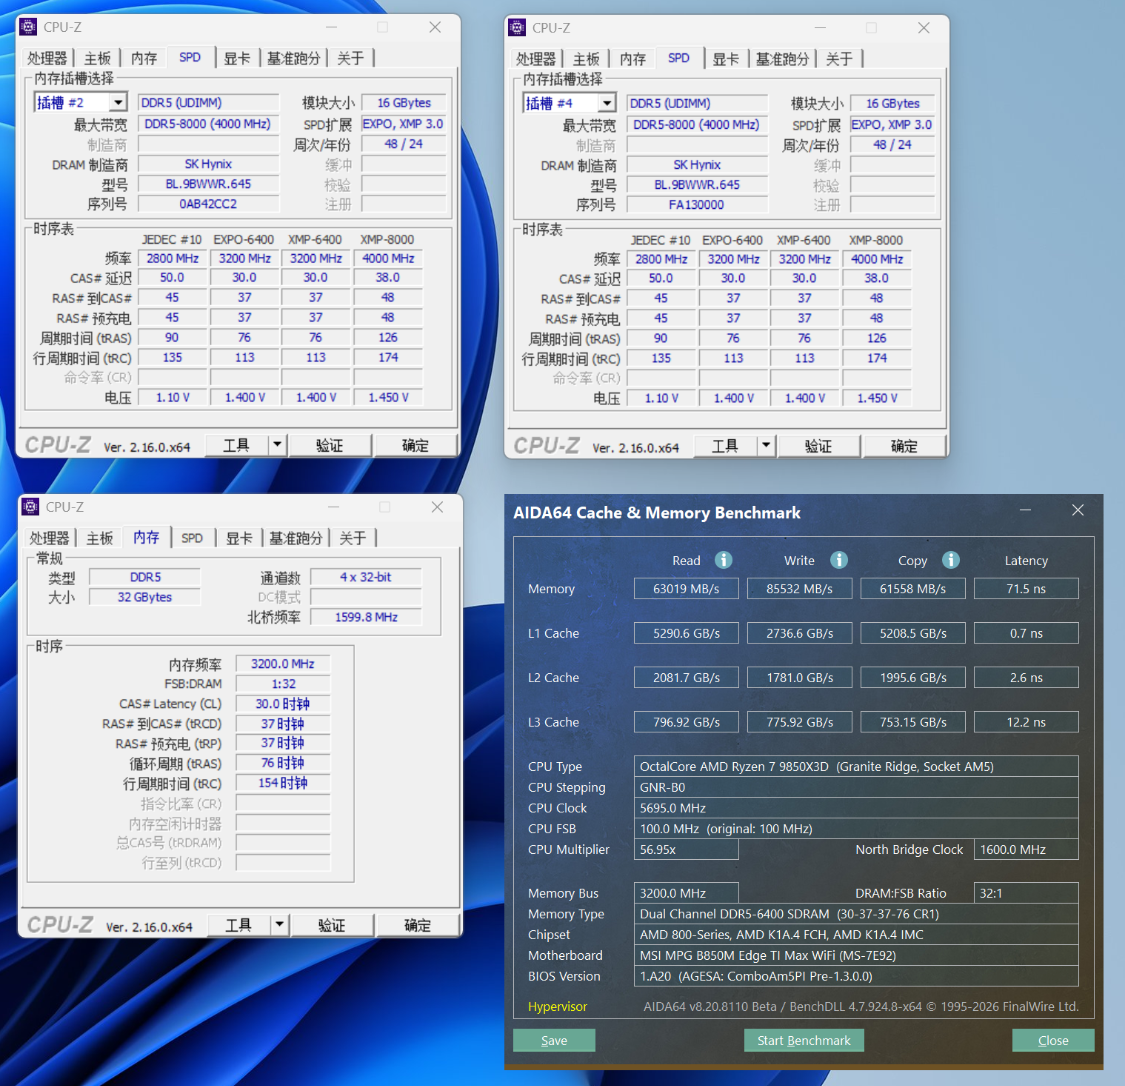This screenshot has width=1125, height=1086.
Task: Click the Write info icon in AIDA64
Action: 839,560
